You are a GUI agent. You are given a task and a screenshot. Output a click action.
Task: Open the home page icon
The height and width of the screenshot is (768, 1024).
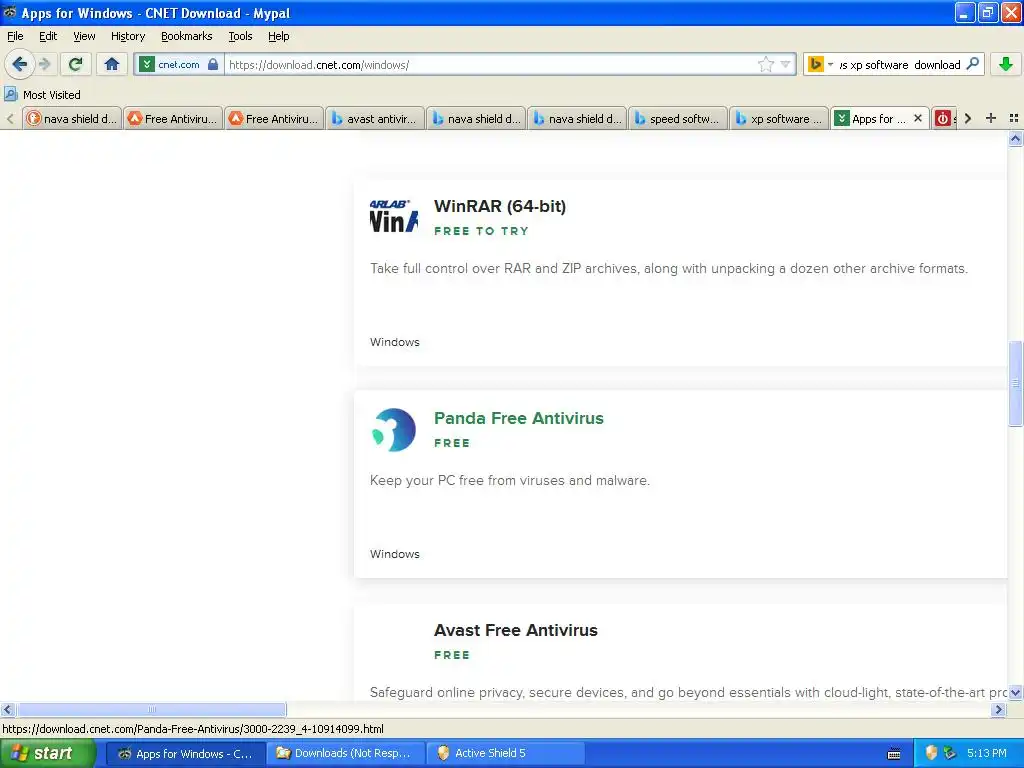[x=112, y=64]
